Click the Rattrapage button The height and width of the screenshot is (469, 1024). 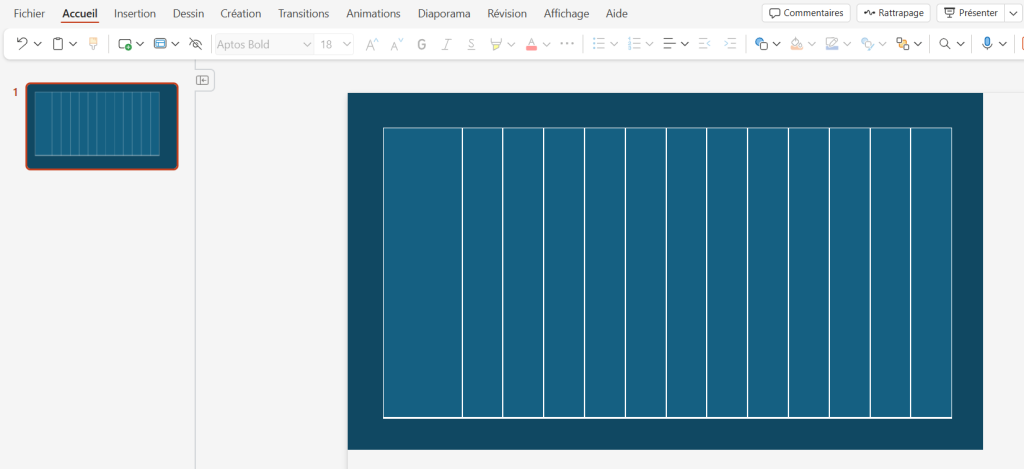pyautogui.click(x=893, y=13)
